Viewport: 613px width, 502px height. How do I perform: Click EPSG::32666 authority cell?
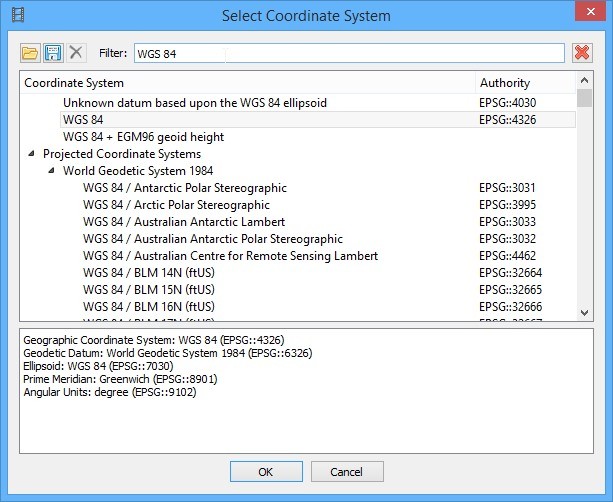click(x=511, y=307)
